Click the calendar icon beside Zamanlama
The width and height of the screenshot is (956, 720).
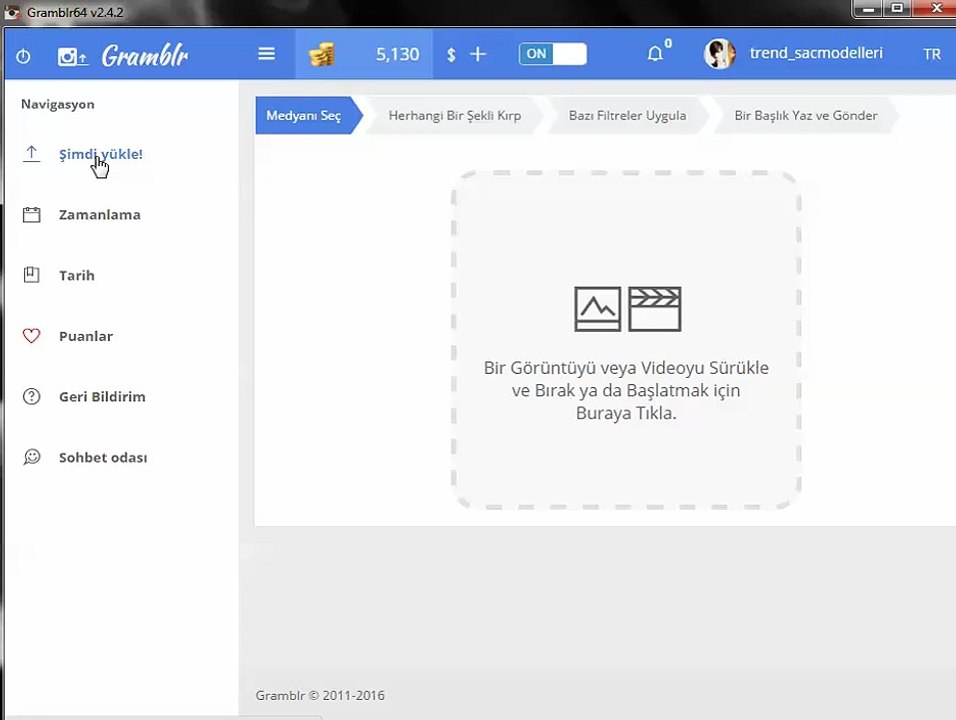(x=32, y=215)
